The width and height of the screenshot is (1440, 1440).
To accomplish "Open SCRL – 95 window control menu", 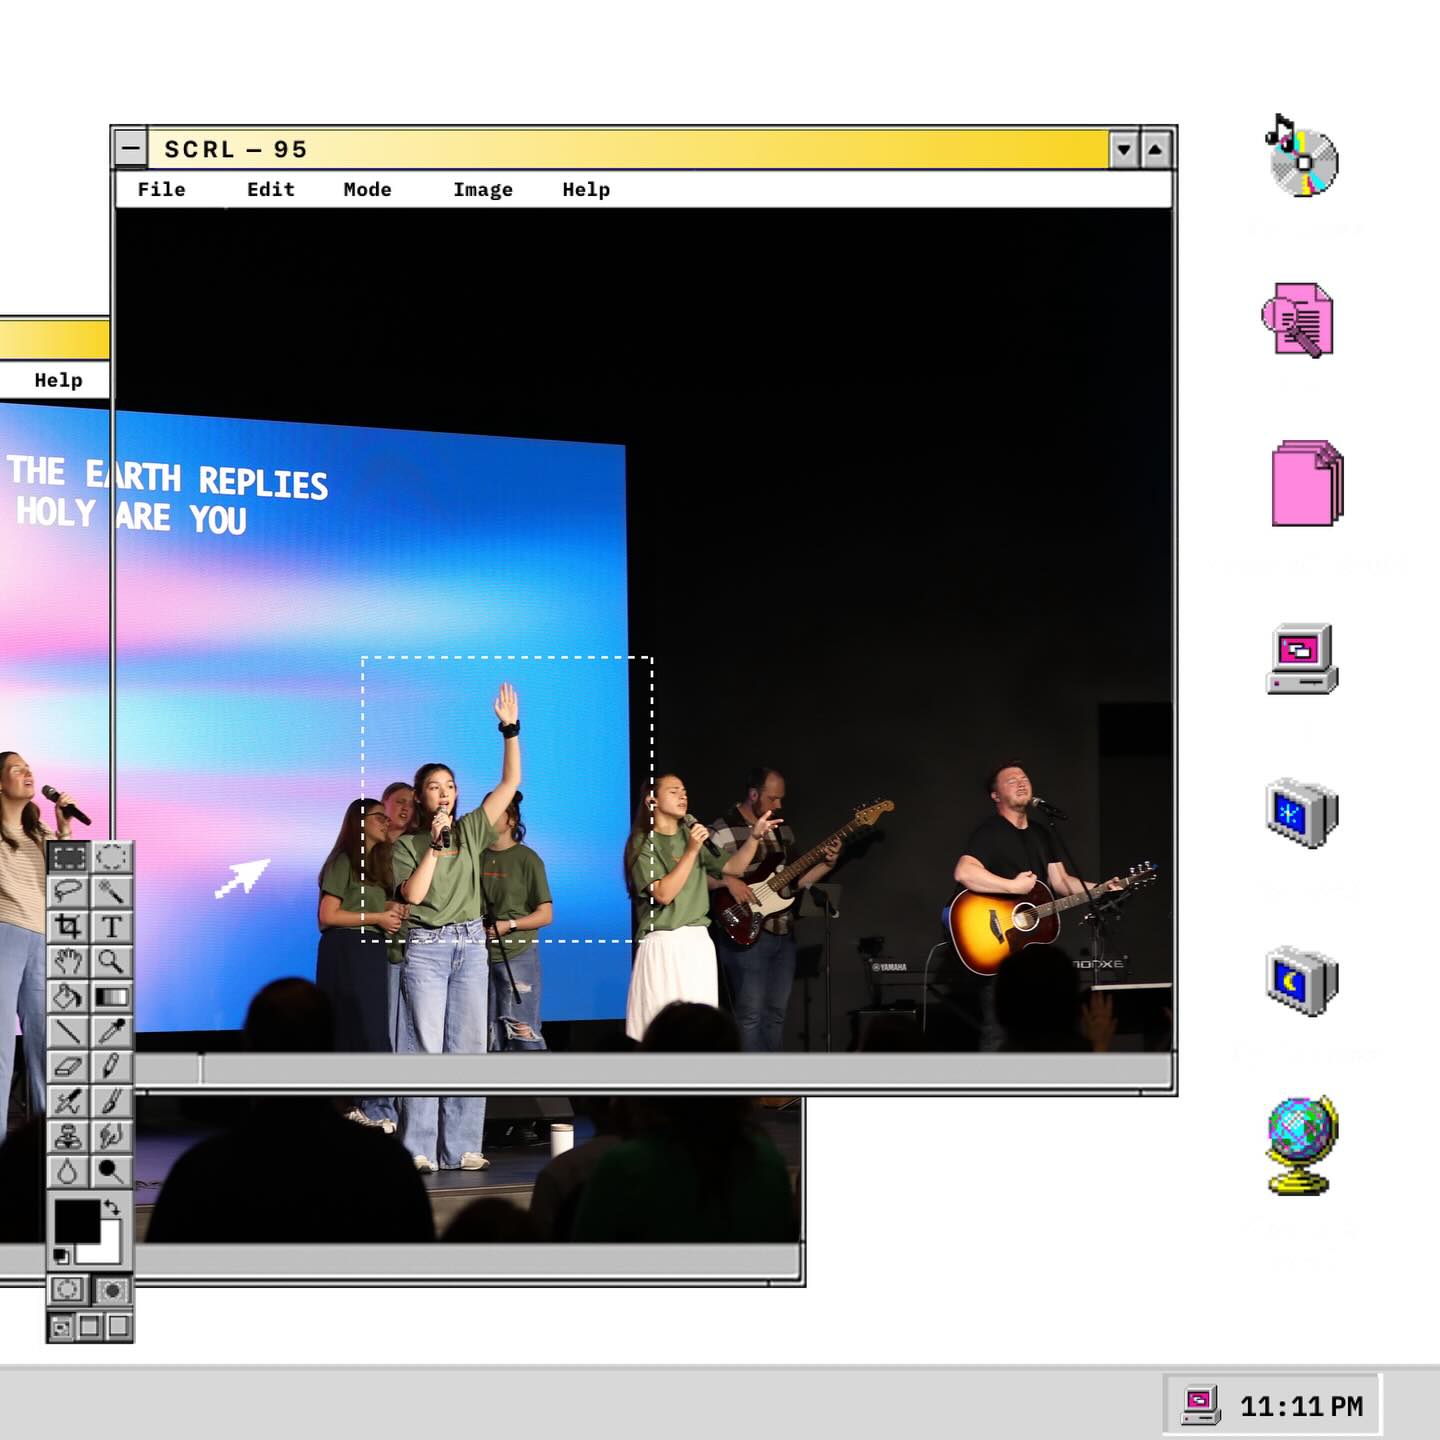I will click(131, 150).
